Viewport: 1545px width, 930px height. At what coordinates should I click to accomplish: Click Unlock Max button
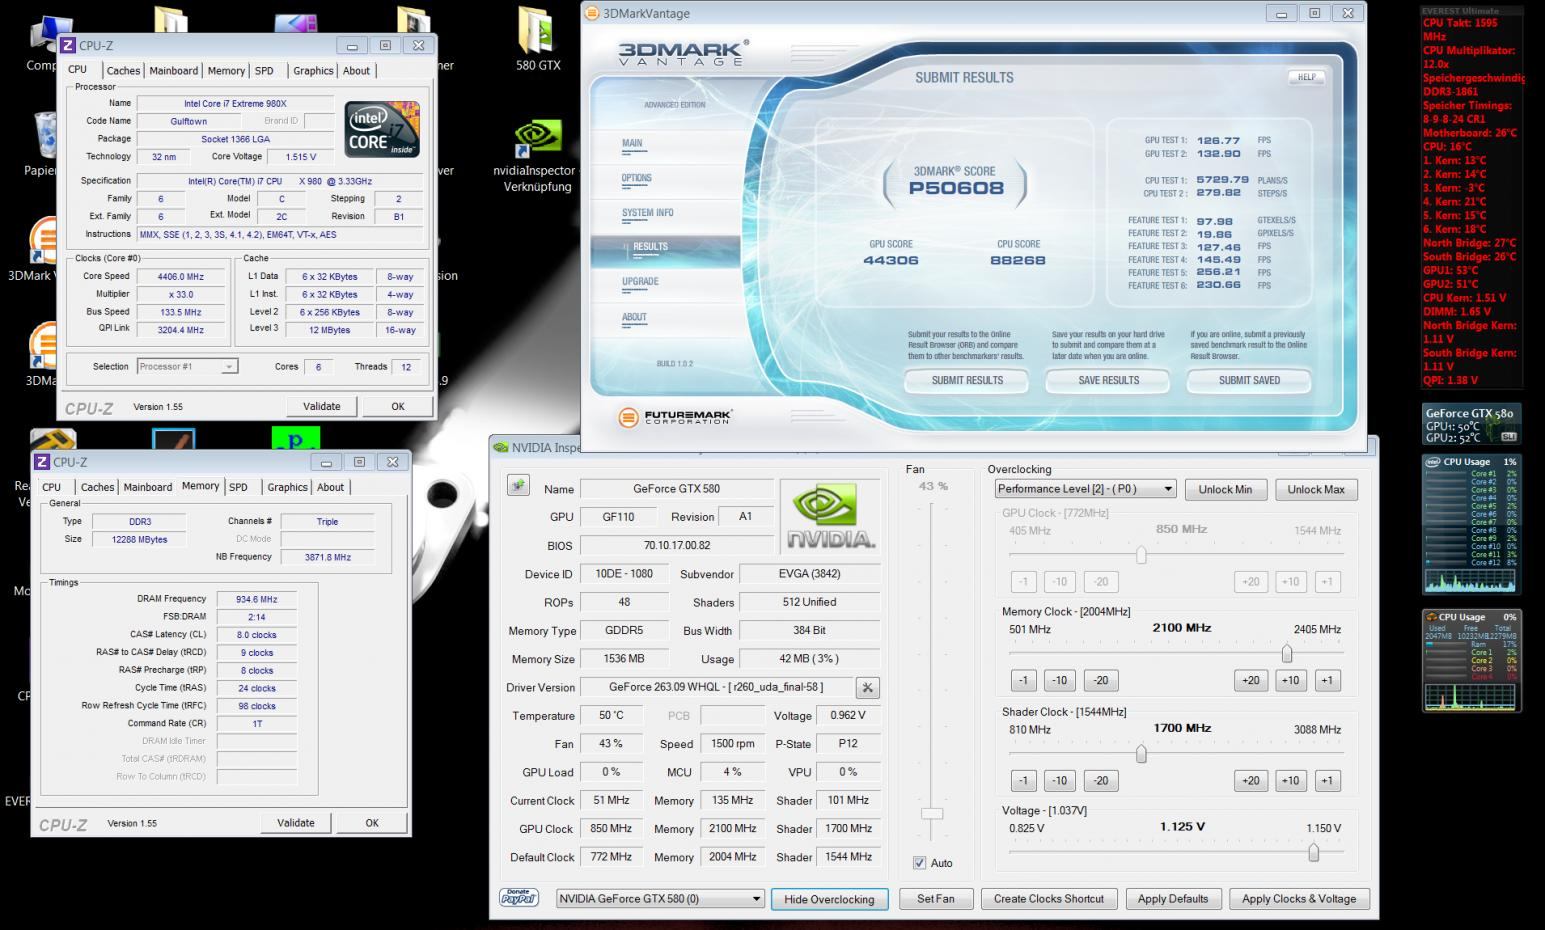pyautogui.click(x=1316, y=489)
